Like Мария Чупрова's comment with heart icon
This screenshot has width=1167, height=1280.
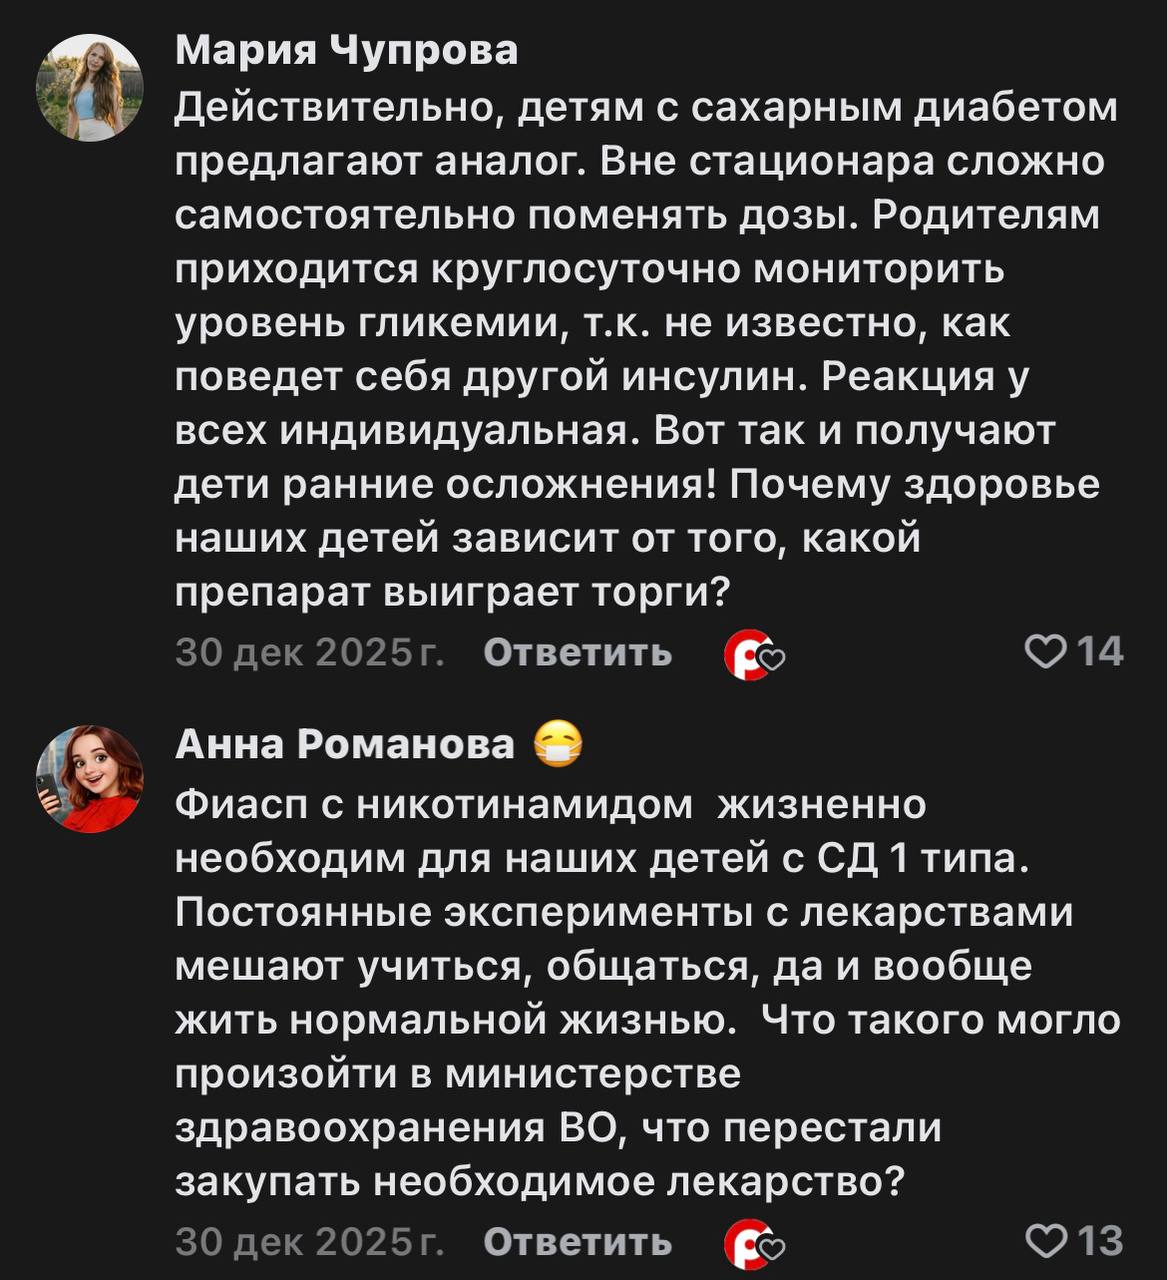click(1045, 652)
